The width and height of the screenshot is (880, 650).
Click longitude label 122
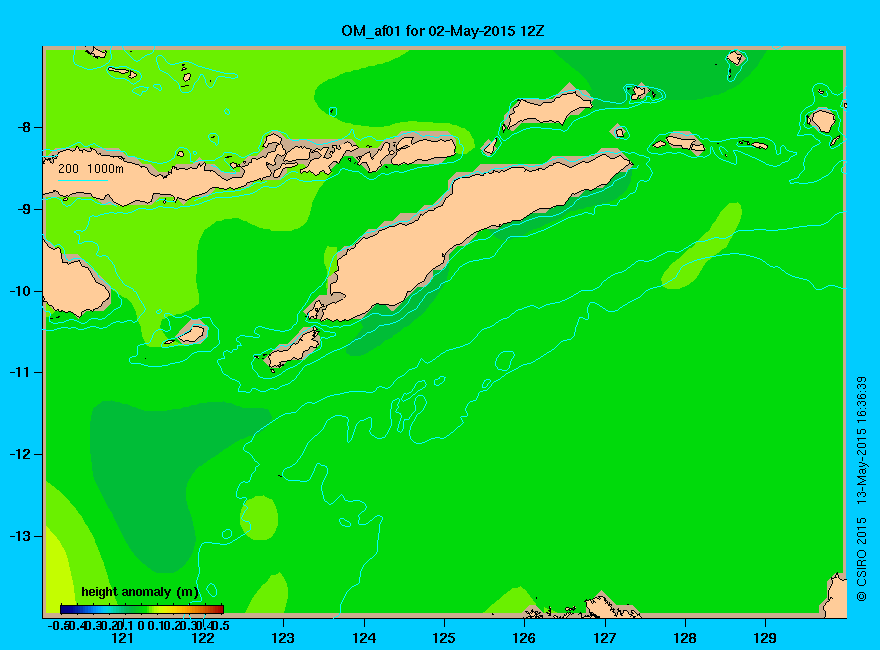[203, 638]
